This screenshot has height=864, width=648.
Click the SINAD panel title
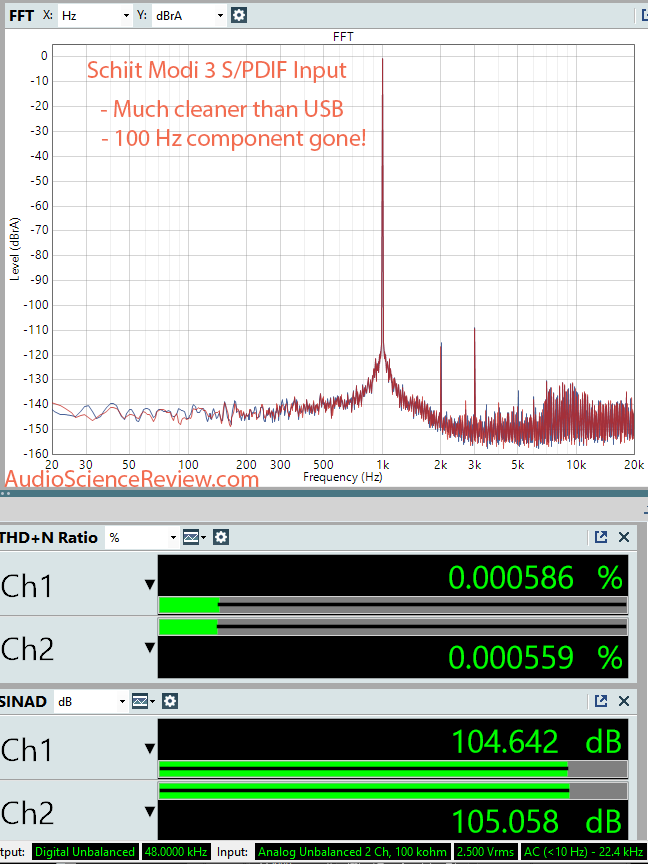23,701
